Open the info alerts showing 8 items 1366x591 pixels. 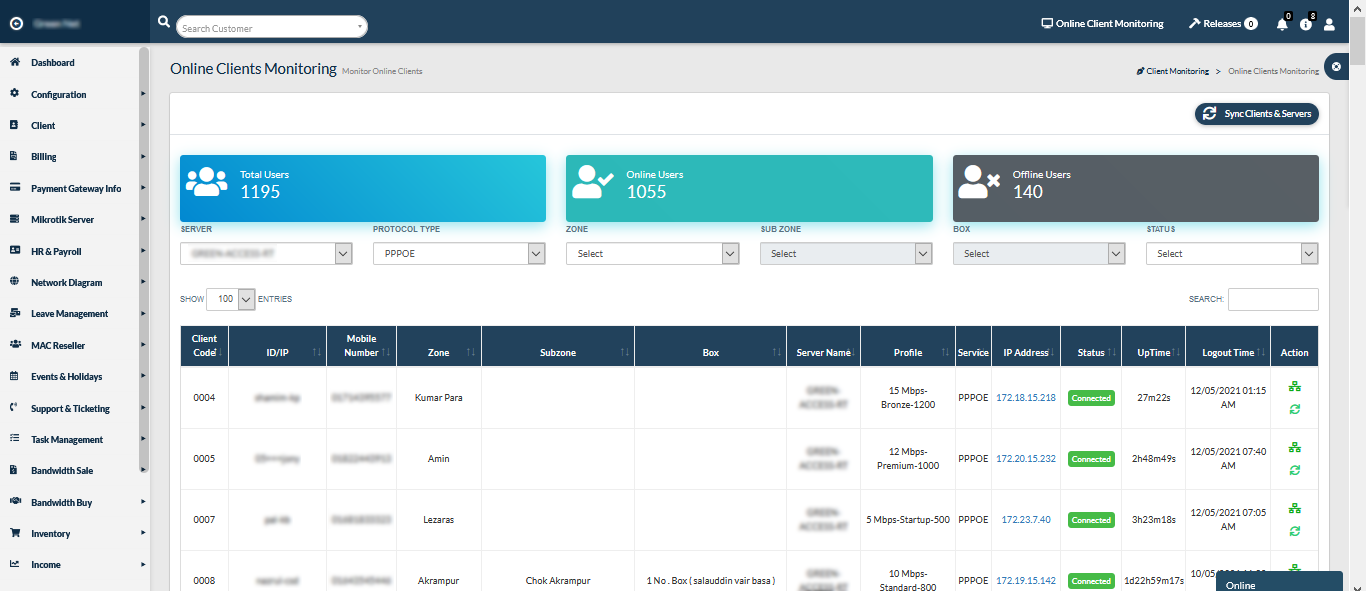[x=1306, y=23]
